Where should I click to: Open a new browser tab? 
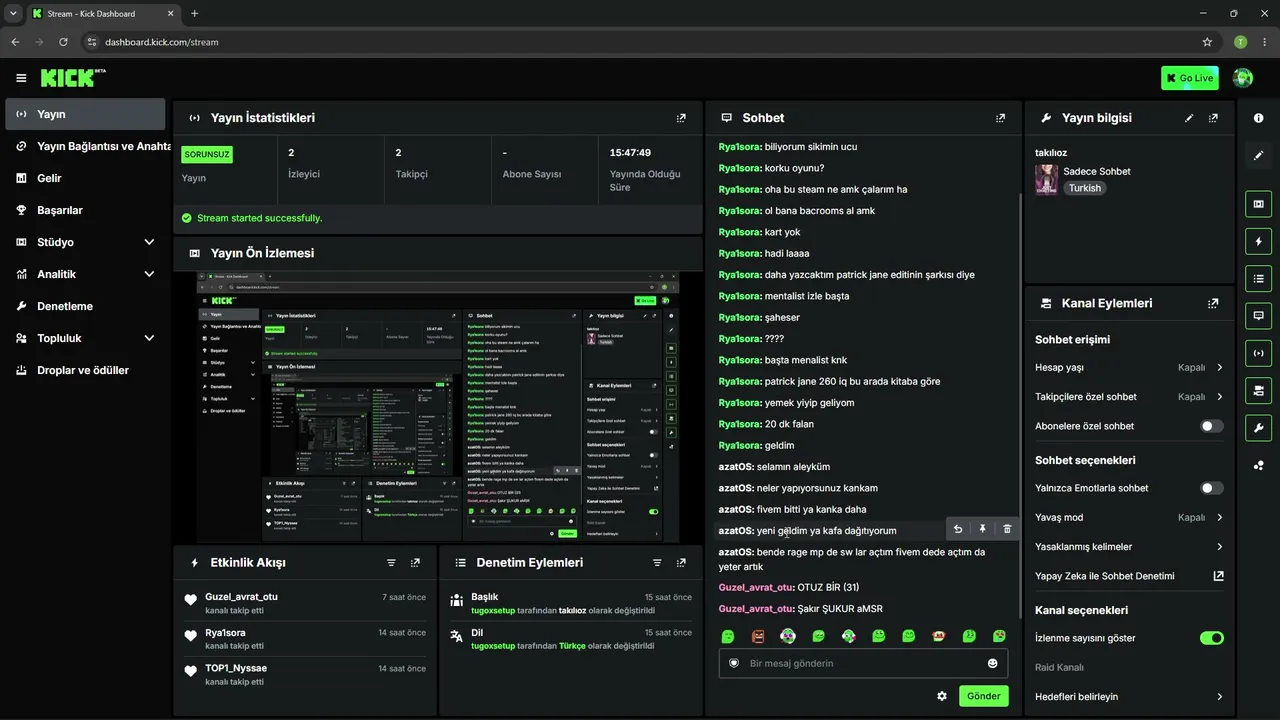(194, 13)
